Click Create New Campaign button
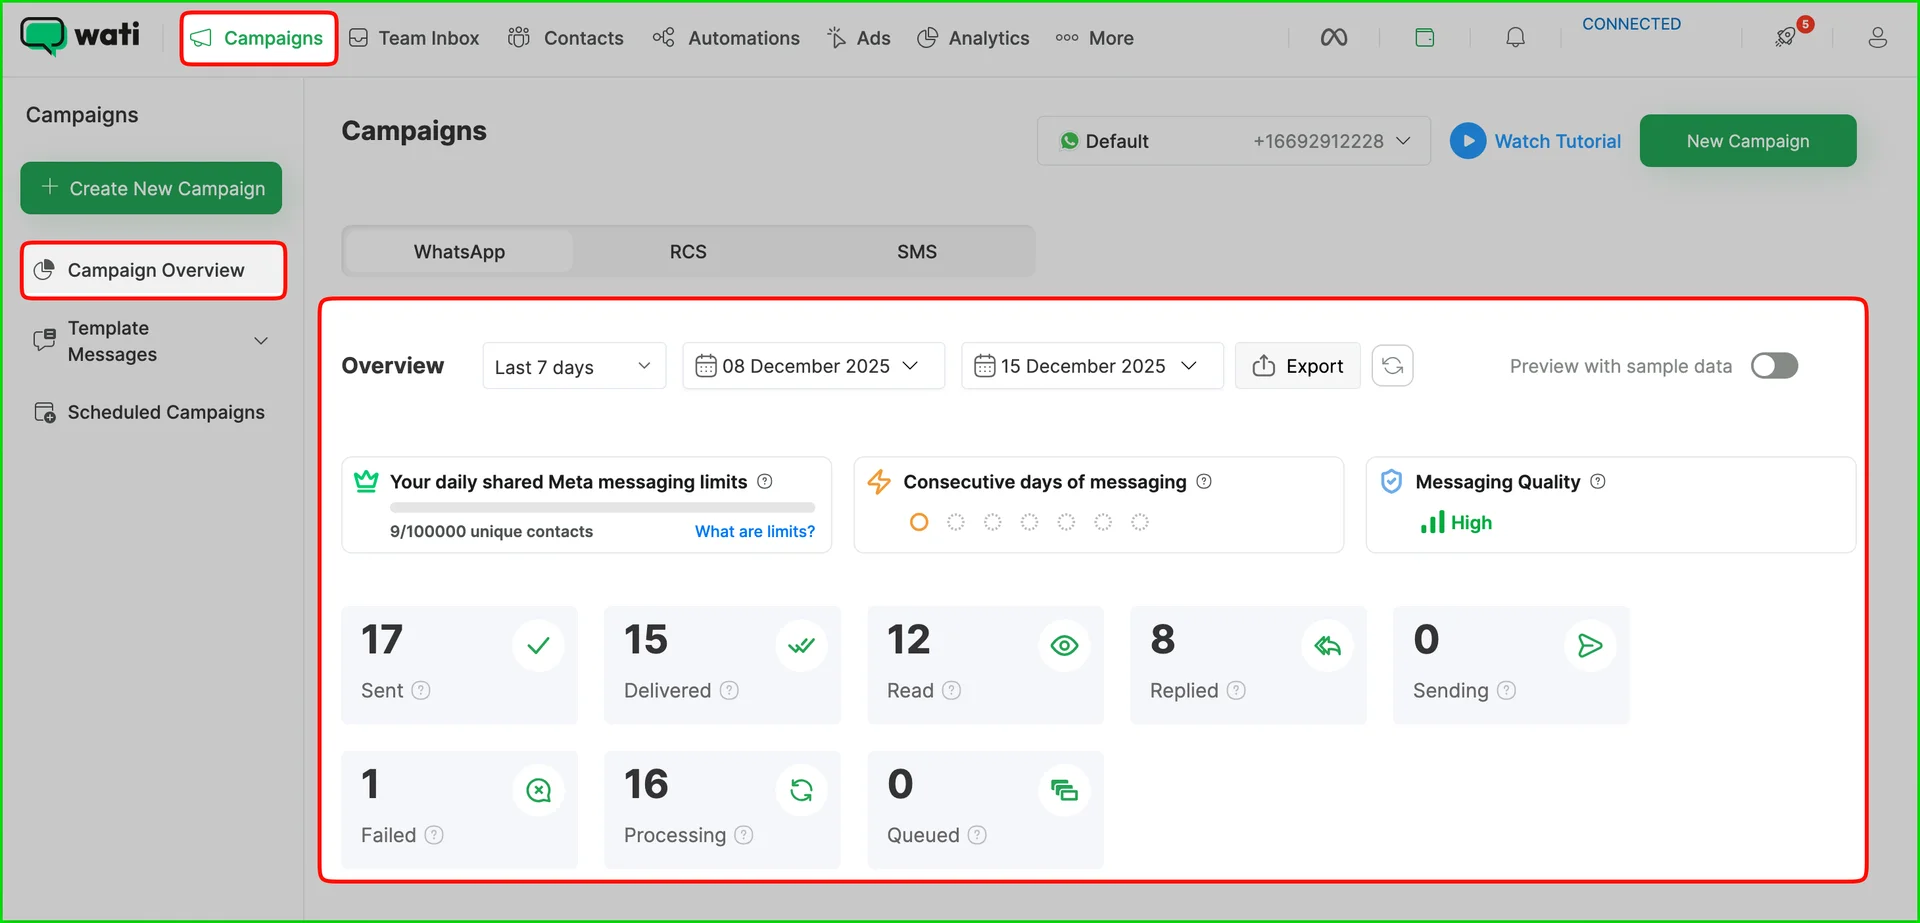The height and width of the screenshot is (923, 1920). [151, 188]
